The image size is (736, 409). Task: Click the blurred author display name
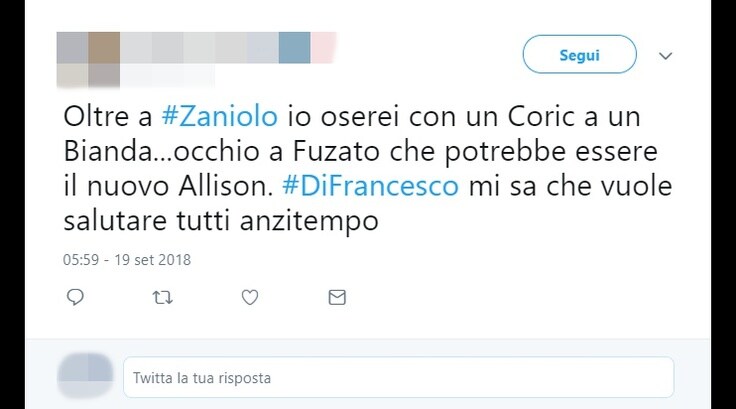tap(229, 47)
